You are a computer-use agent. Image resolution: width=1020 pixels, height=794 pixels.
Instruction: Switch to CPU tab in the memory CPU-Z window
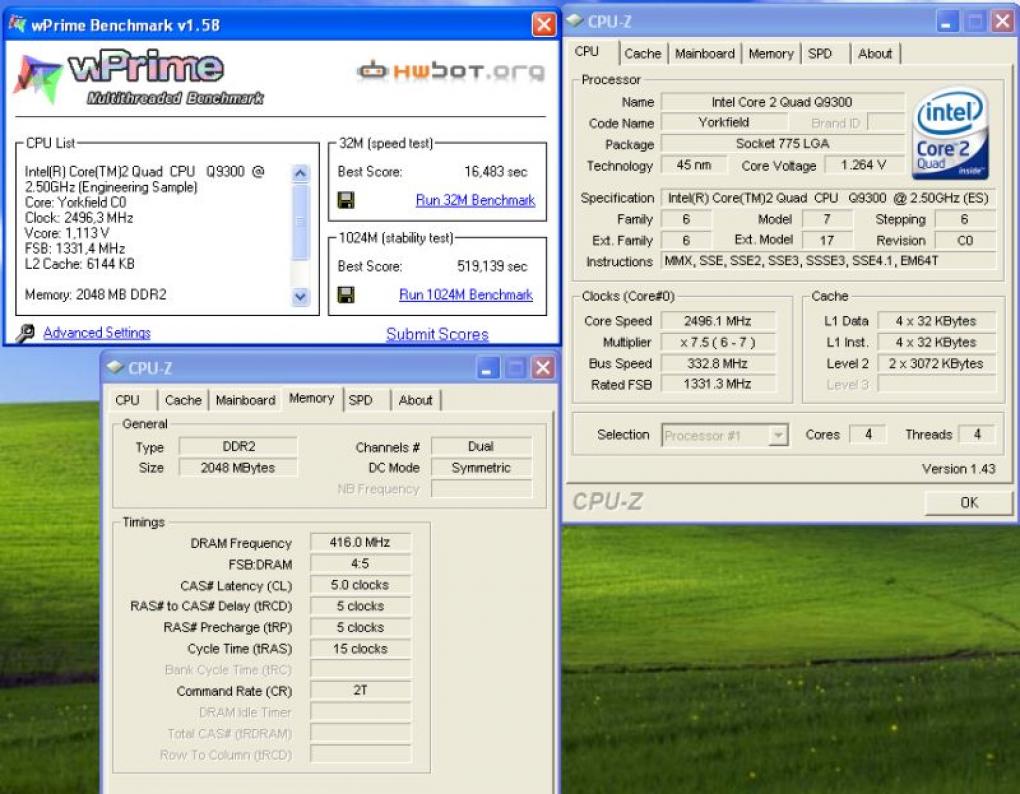point(128,400)
